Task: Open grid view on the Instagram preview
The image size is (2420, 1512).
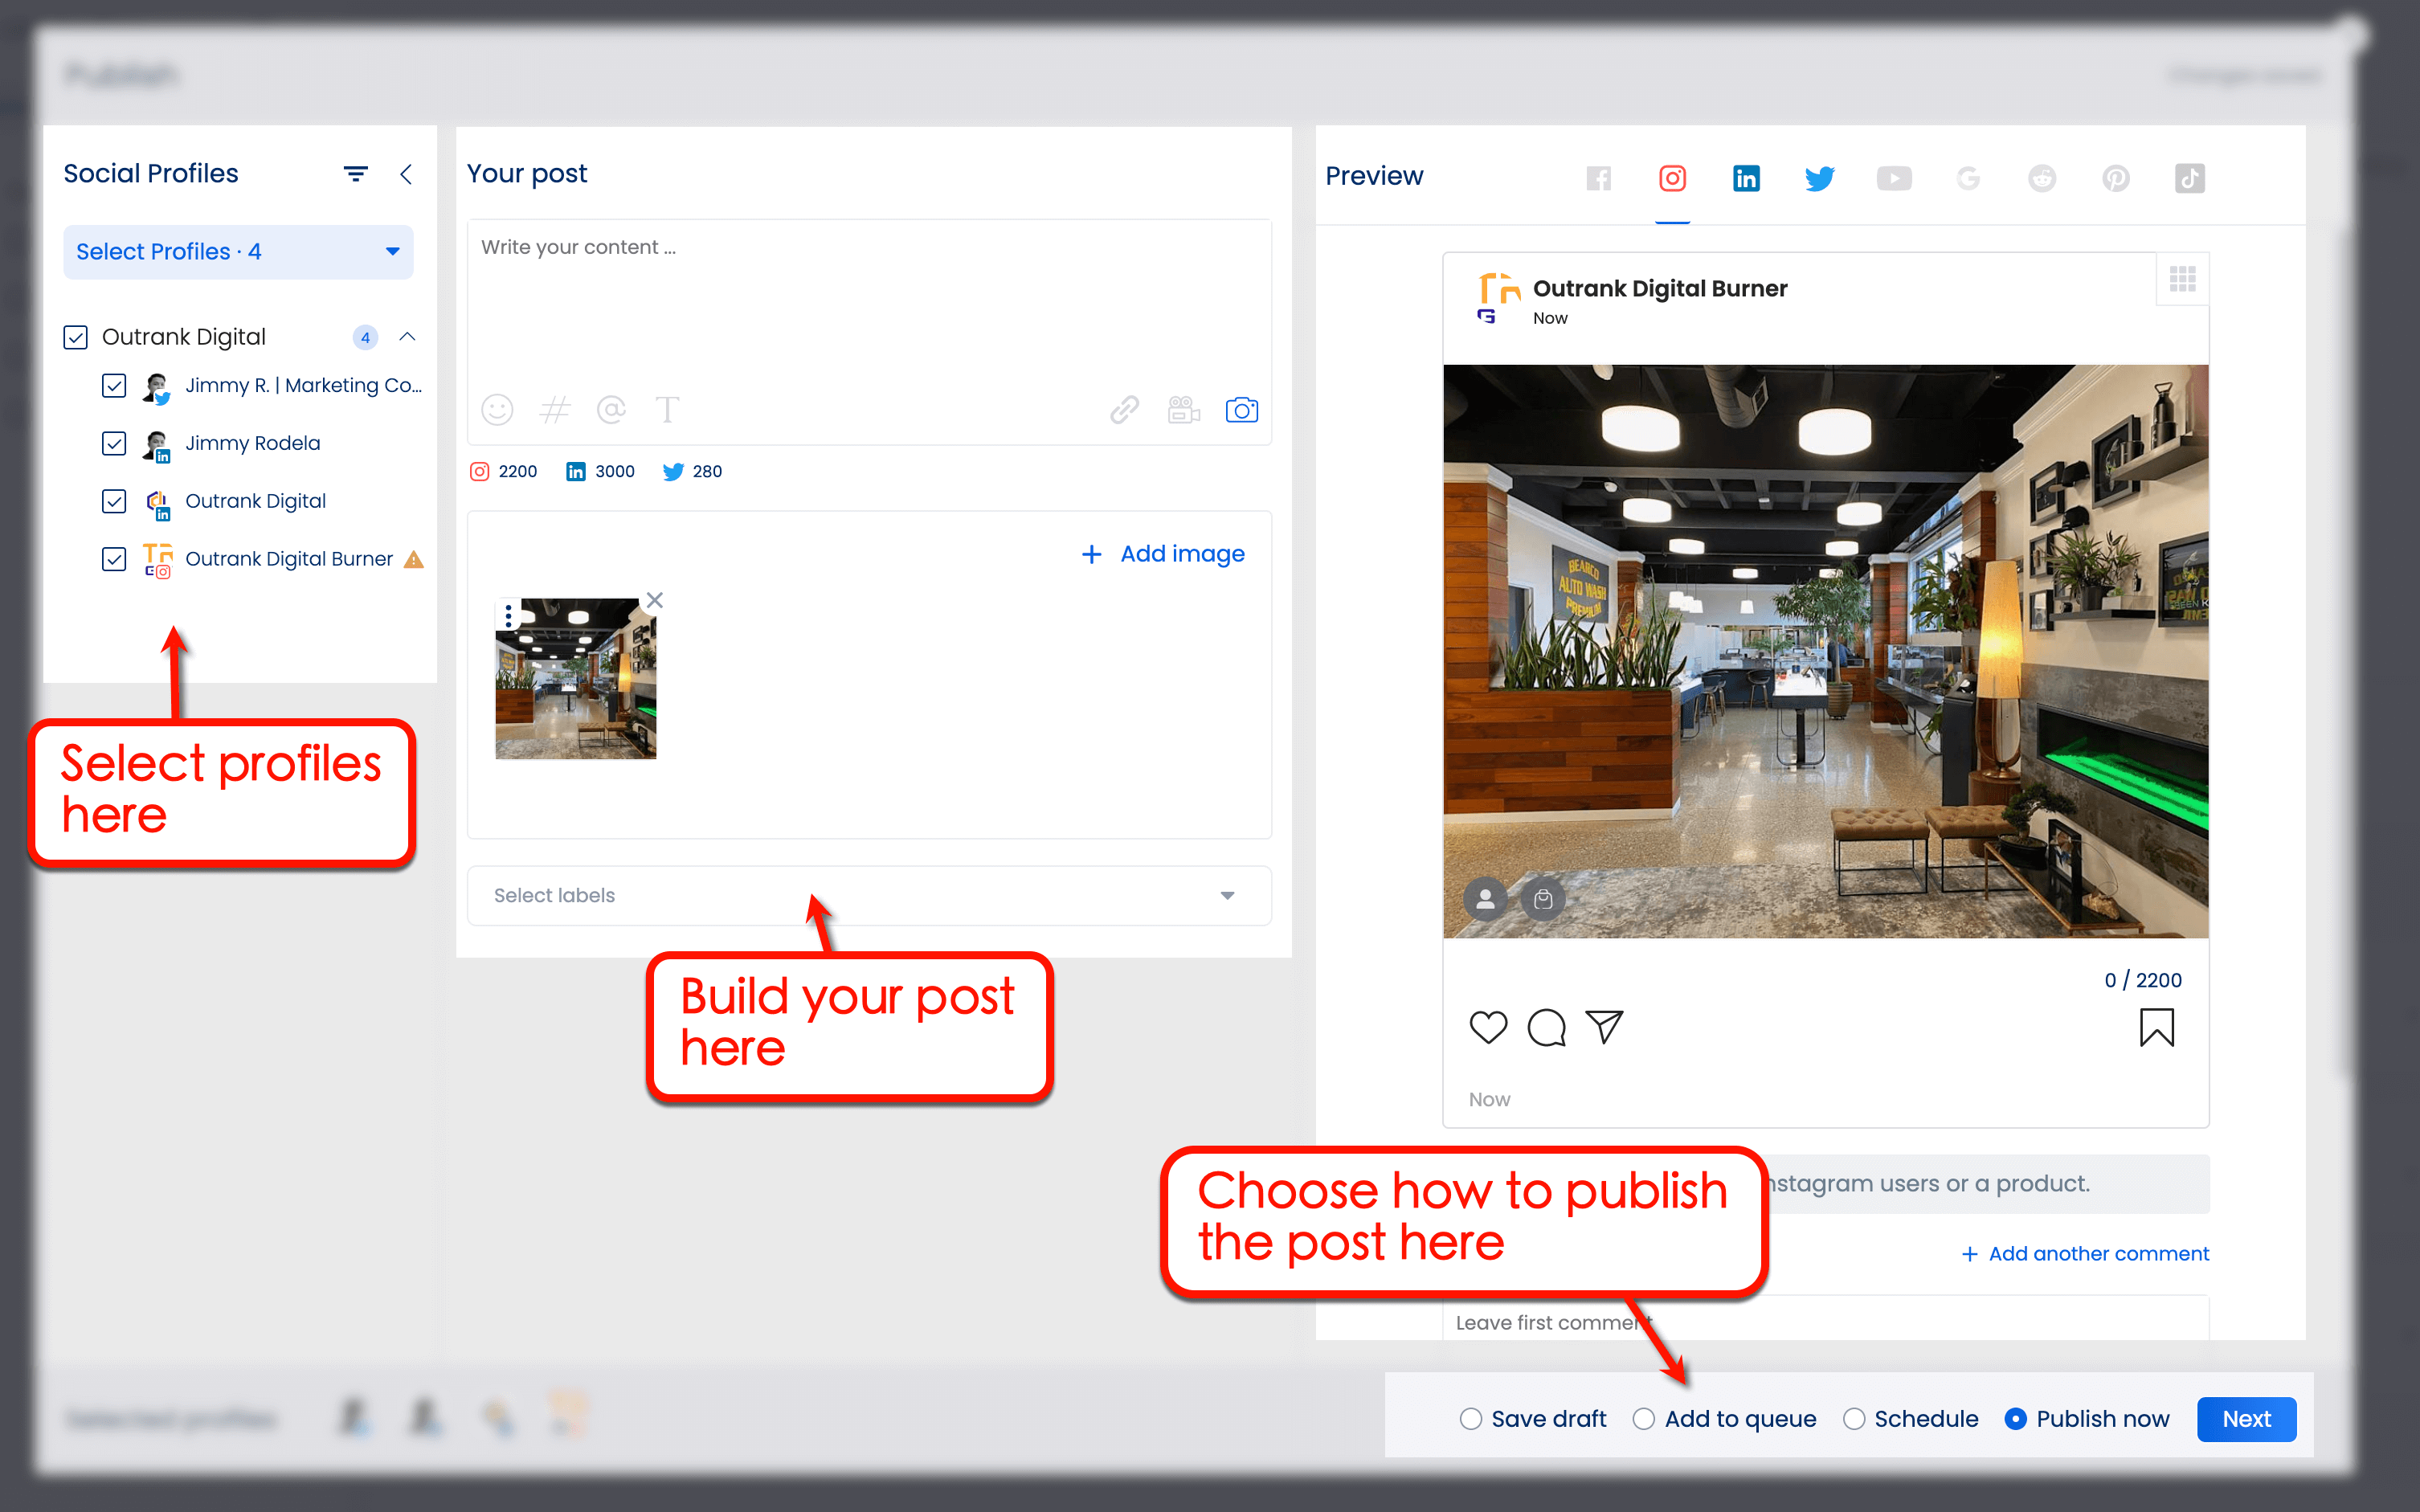Action: pos(2184,278)
